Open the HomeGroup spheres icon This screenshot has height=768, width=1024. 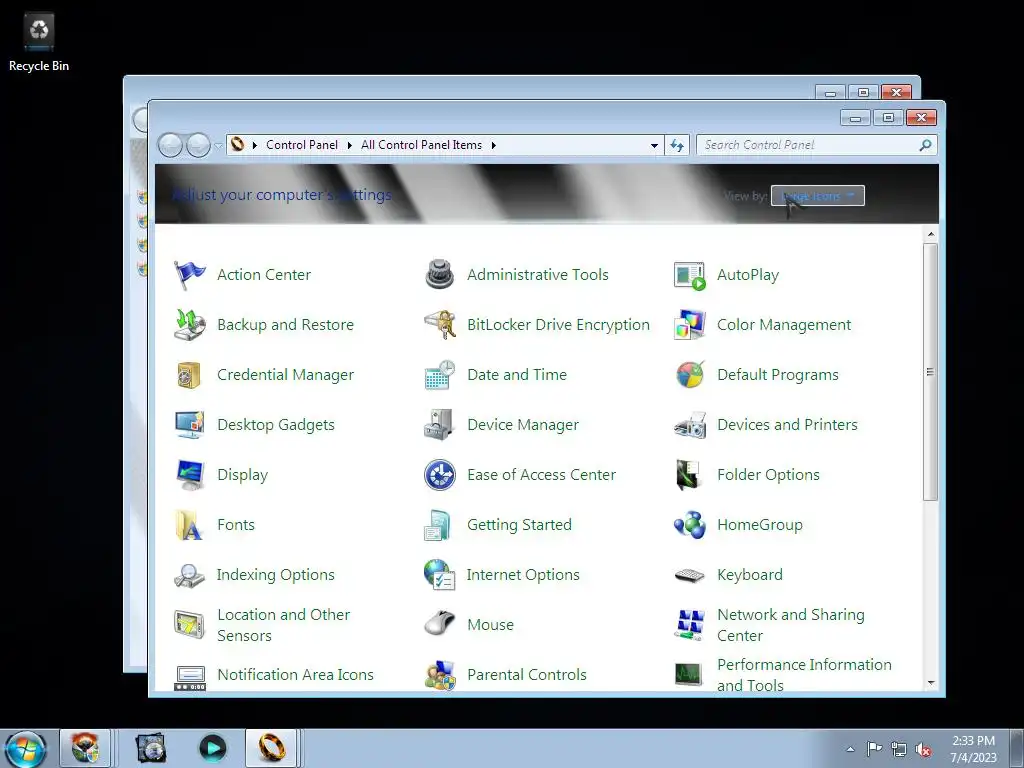pos(690,524)
